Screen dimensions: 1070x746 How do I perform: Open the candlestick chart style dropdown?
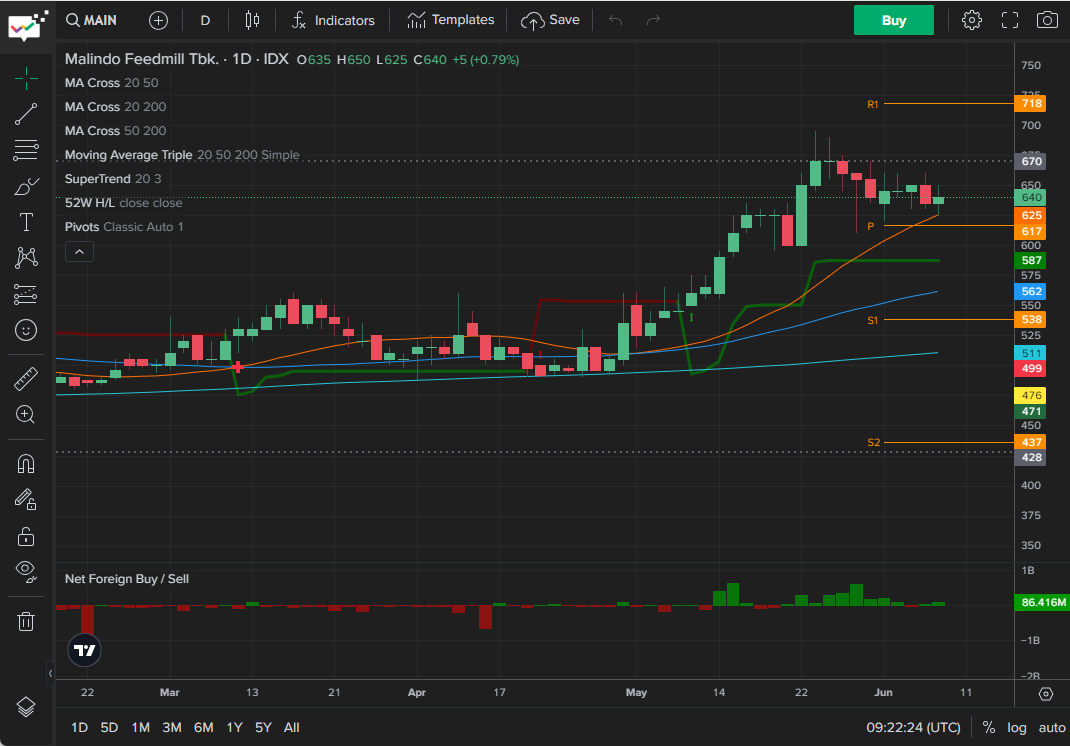[x=251, y=20]
